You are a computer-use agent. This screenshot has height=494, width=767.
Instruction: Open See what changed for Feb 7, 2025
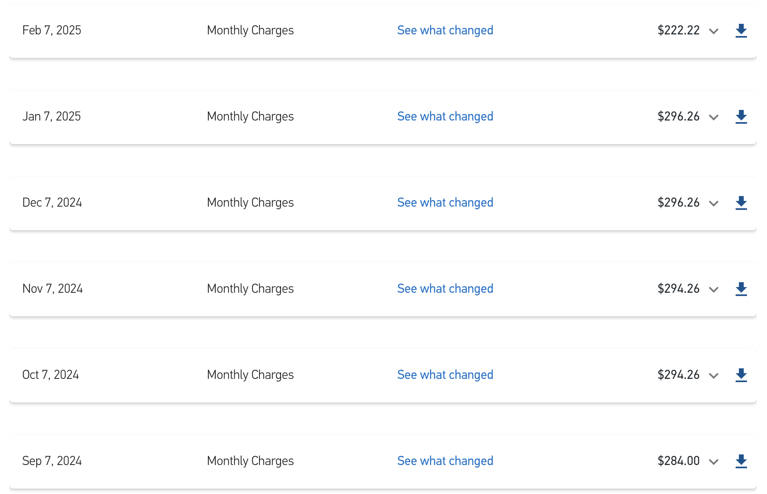445,30
